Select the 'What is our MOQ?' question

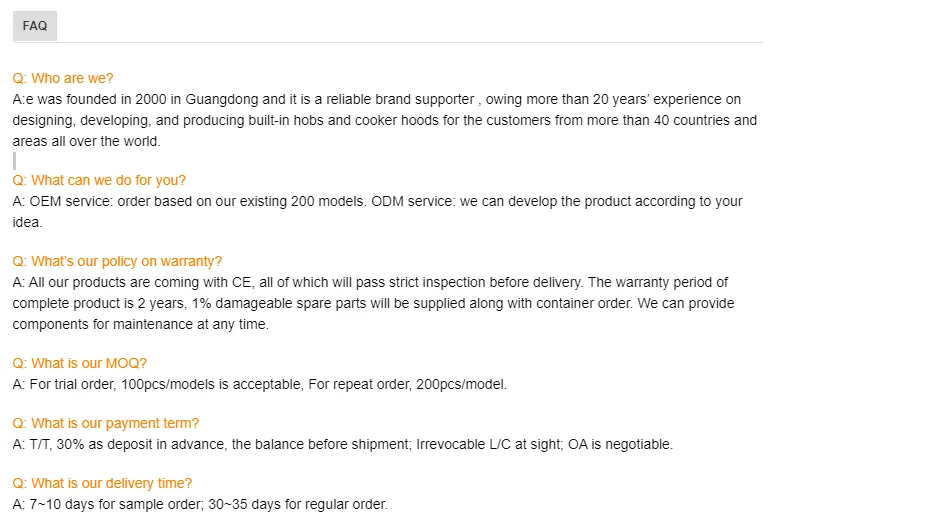[x=82, y=363]
